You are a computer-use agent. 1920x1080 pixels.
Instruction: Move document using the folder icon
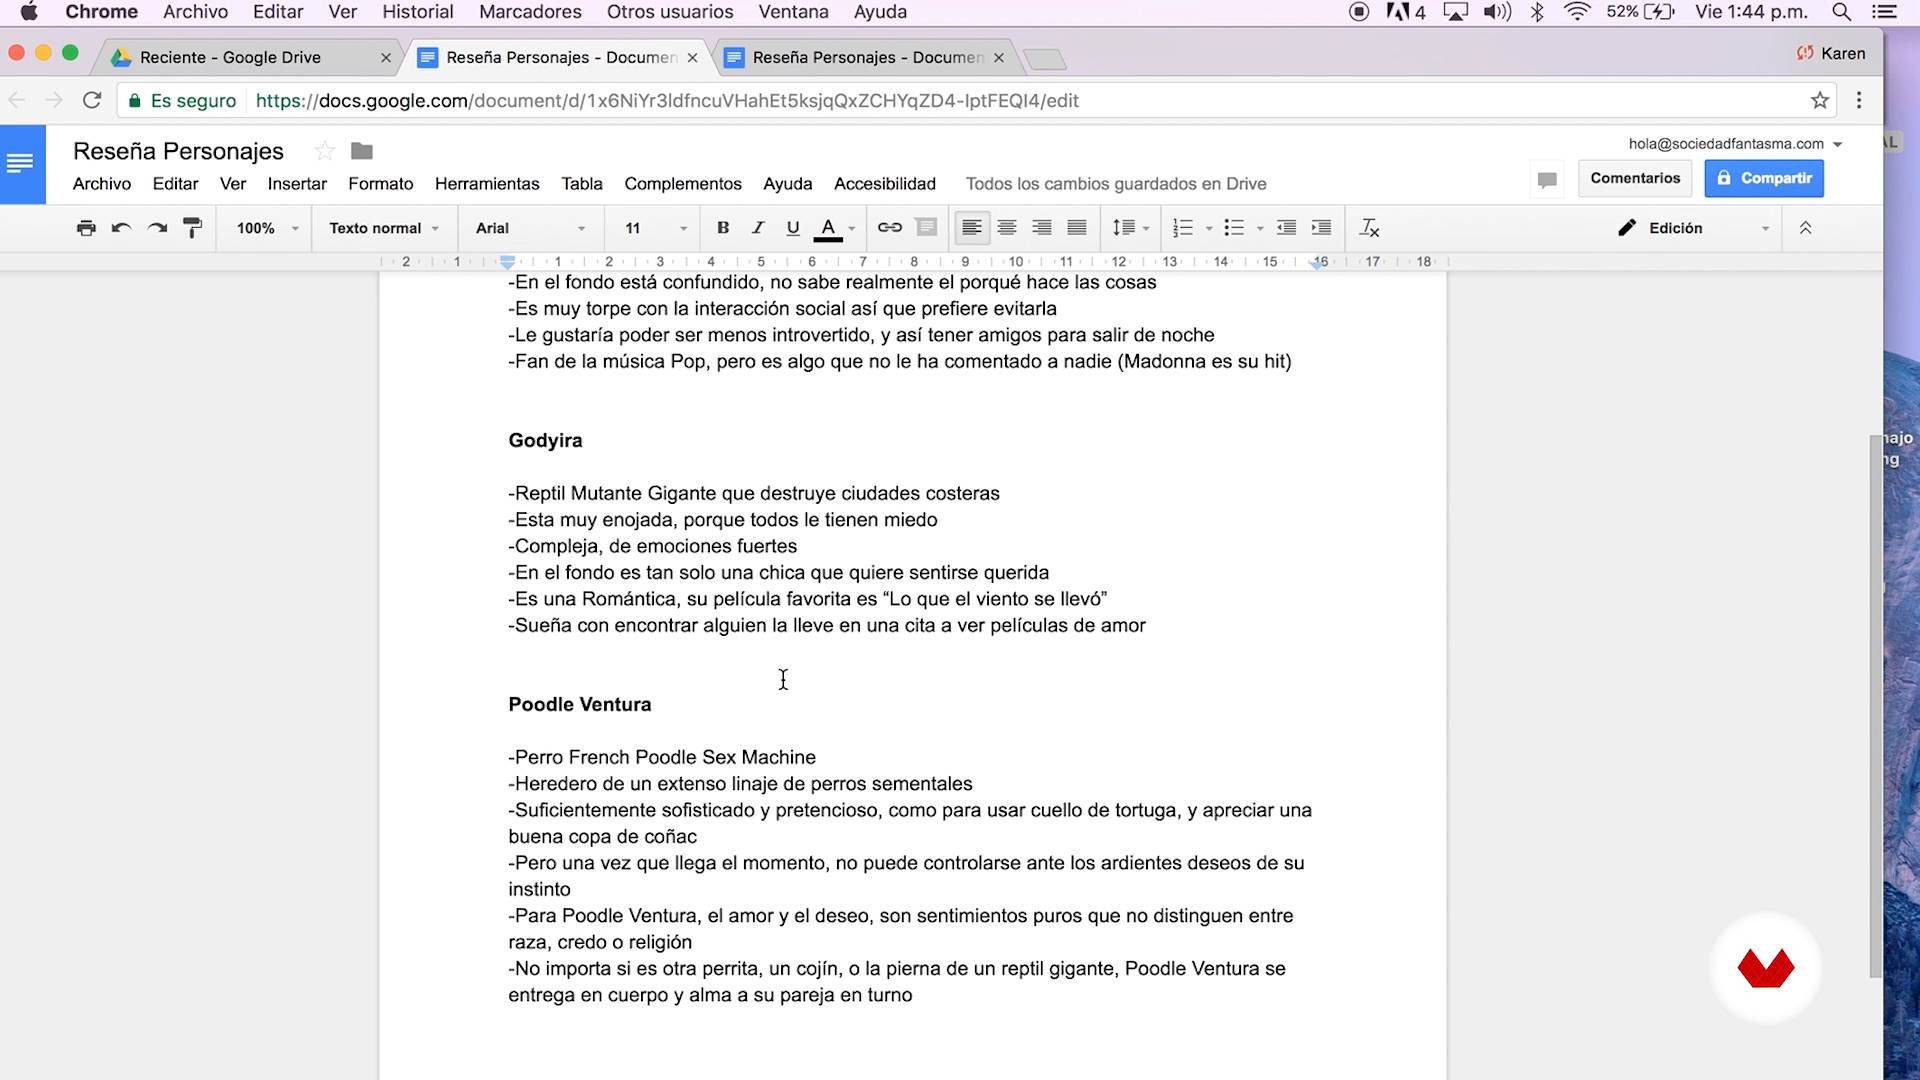tap(362, 151)
